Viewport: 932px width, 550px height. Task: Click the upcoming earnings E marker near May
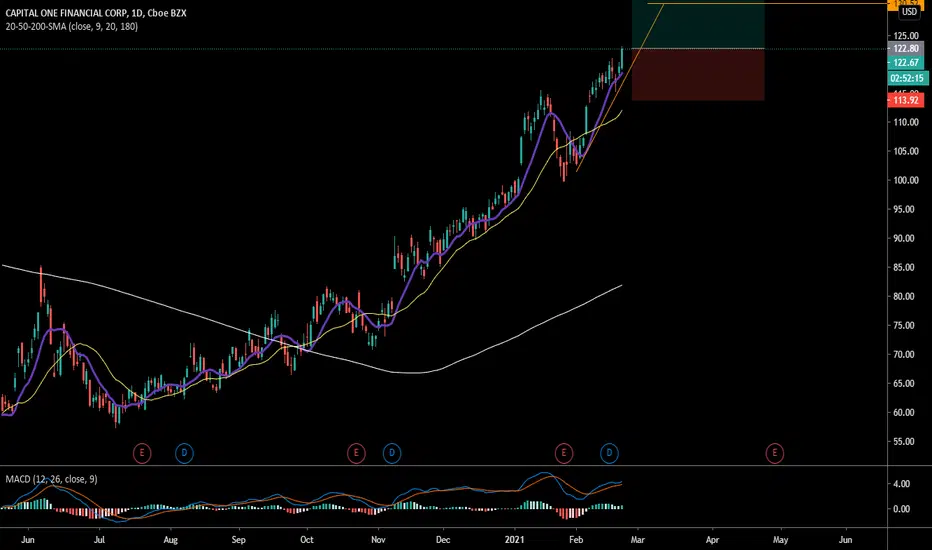point(774,453)
